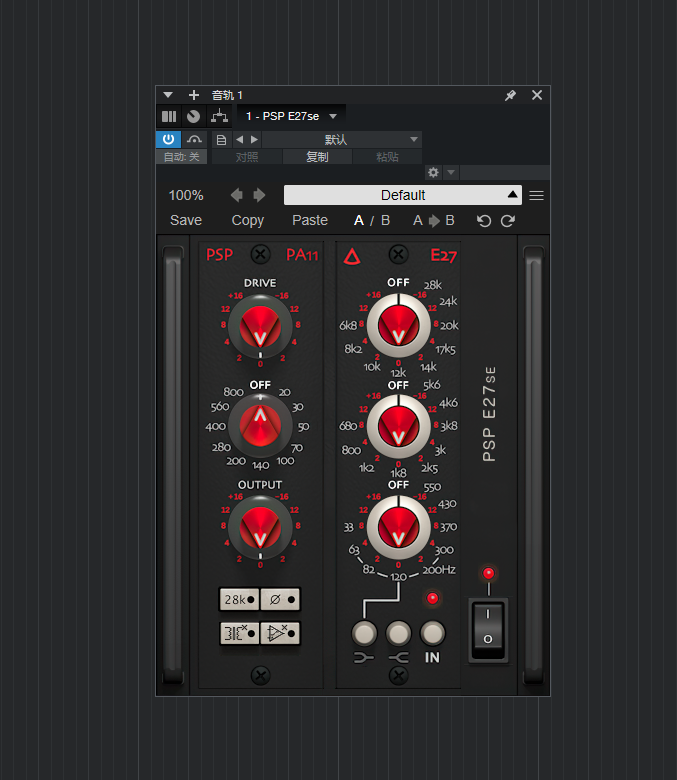Click the 复制 tab
Image resolution: width=677 pixels, height=780 pixels.
[x=317, y=157]
